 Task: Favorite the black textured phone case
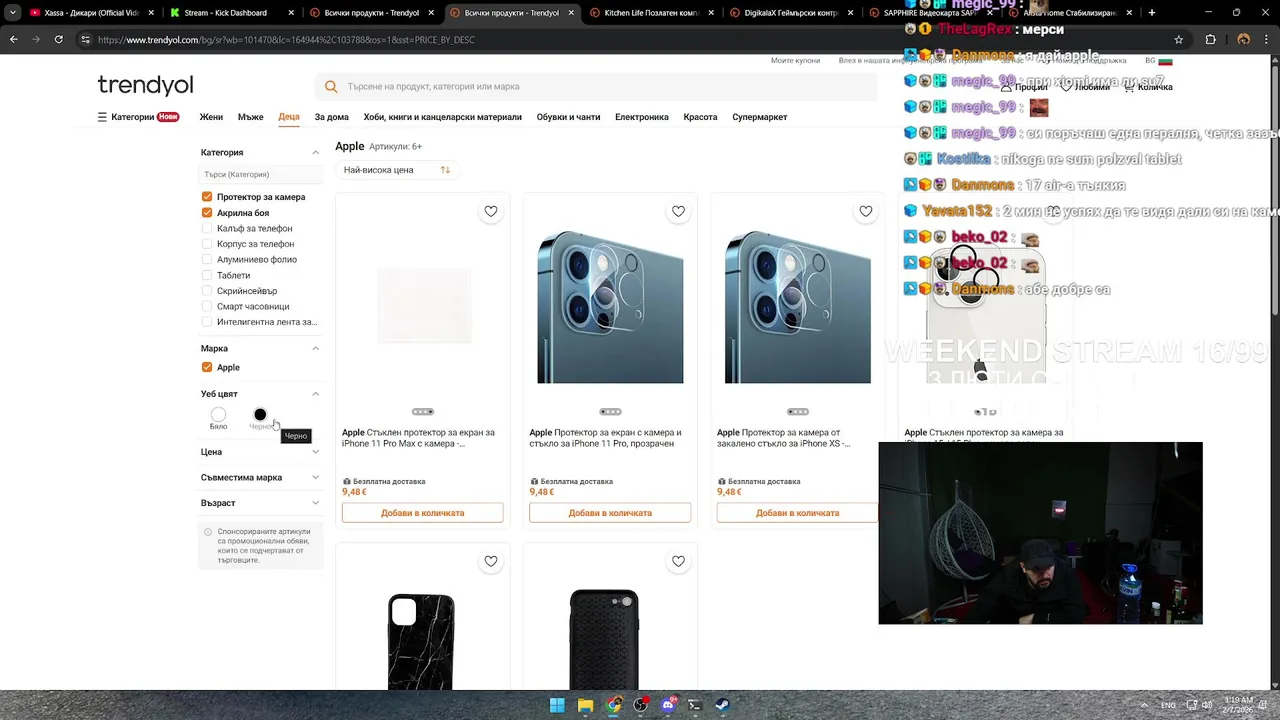[678, 561]
